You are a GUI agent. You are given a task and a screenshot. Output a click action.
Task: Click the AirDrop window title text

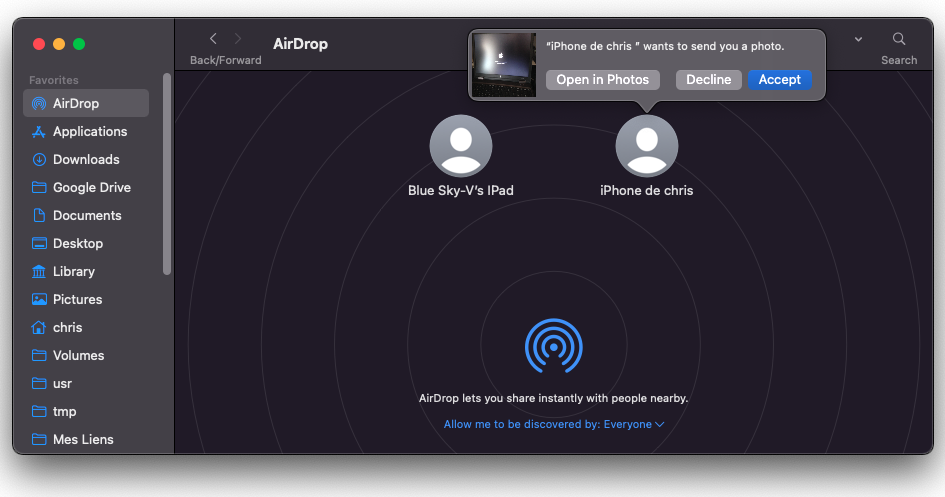click(x=300, y=44)
